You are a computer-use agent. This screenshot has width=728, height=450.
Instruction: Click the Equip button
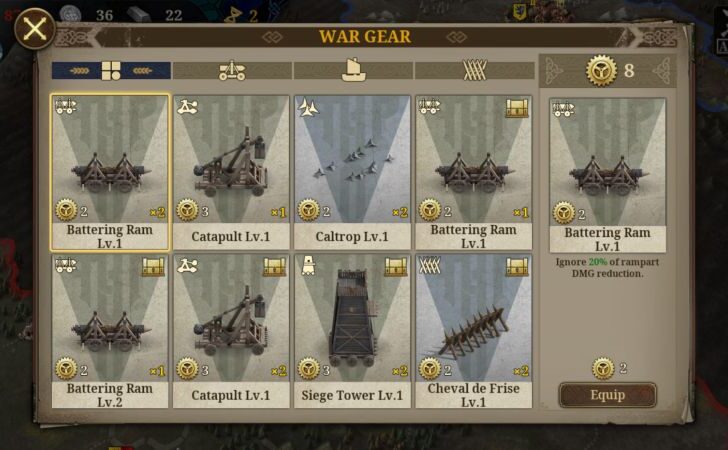point(607,395)
